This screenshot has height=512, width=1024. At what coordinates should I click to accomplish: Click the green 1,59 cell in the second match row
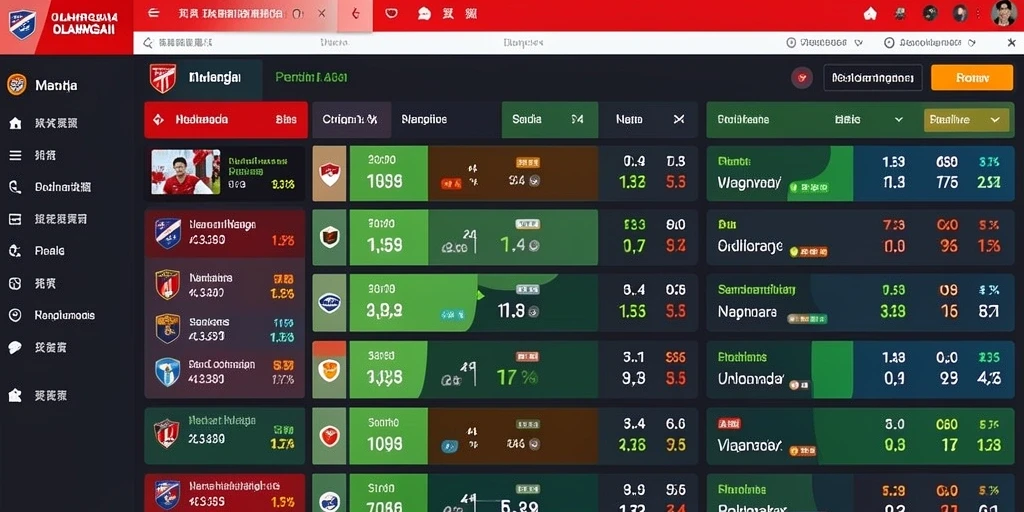coord(389,236)
